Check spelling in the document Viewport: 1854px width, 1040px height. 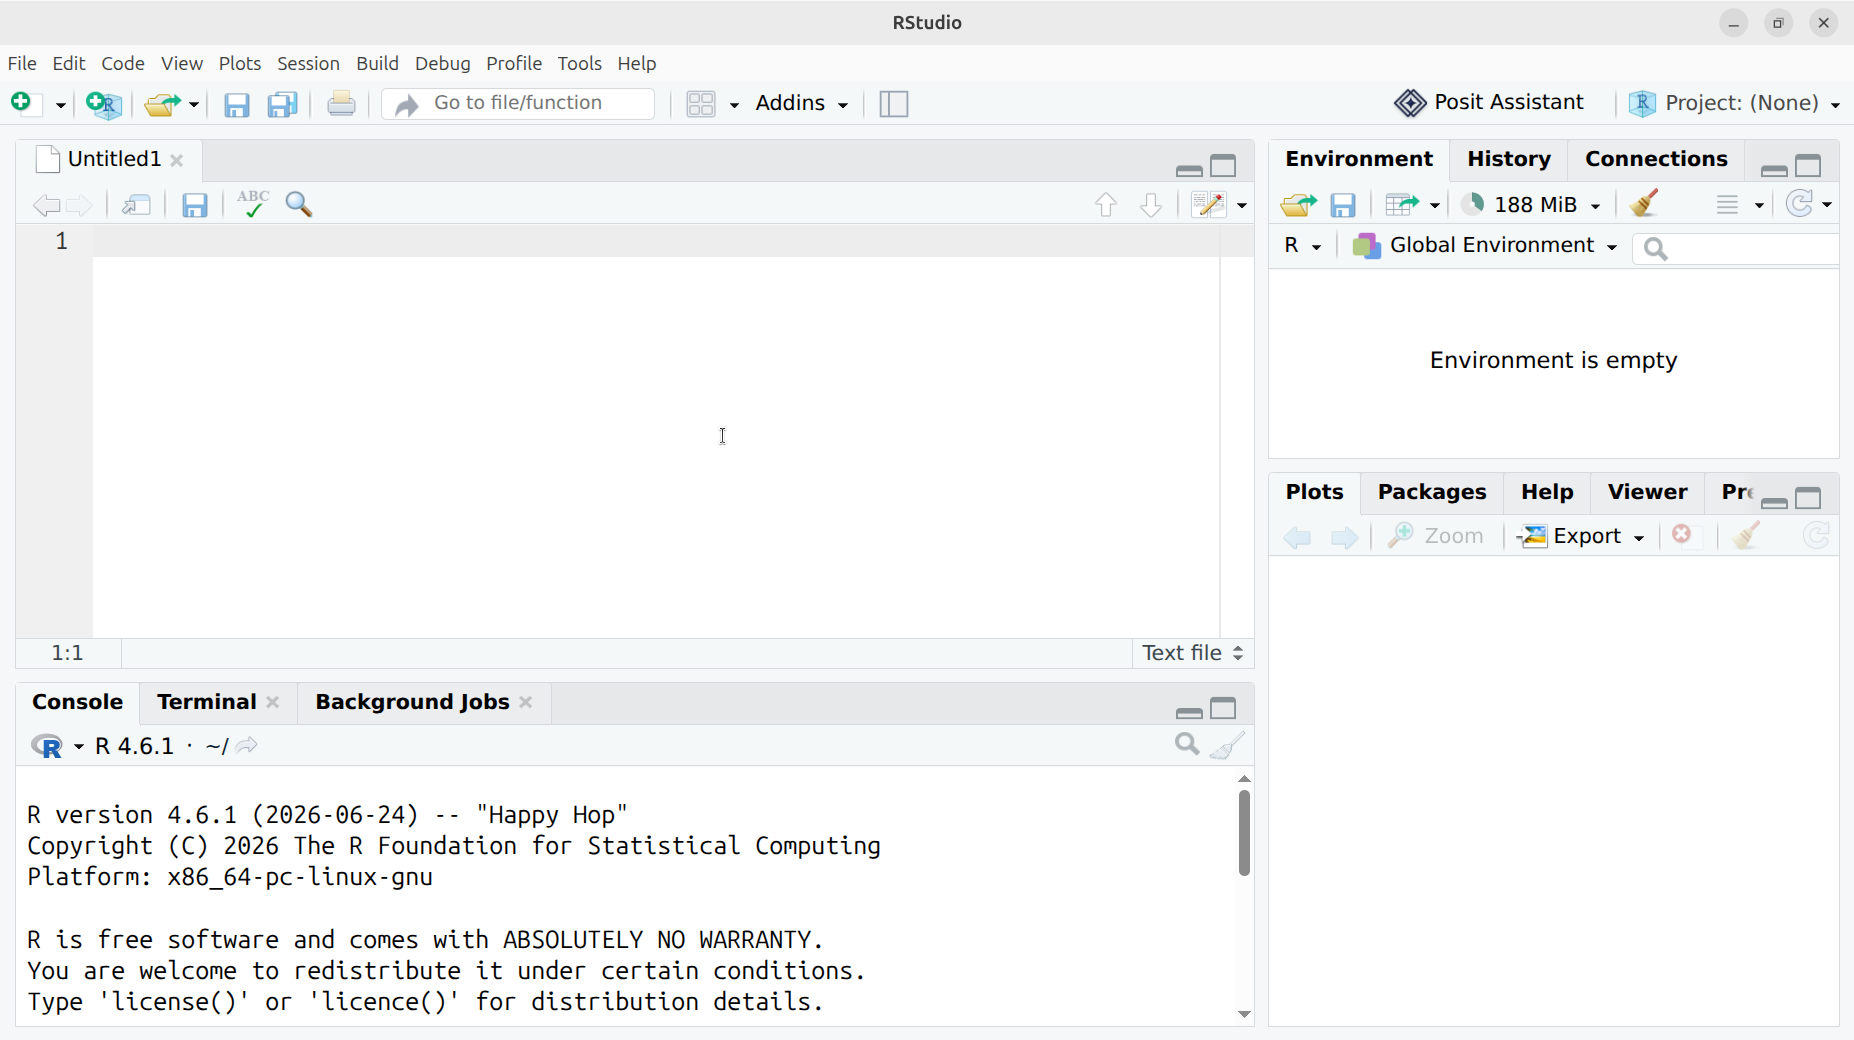coord(253,204)
